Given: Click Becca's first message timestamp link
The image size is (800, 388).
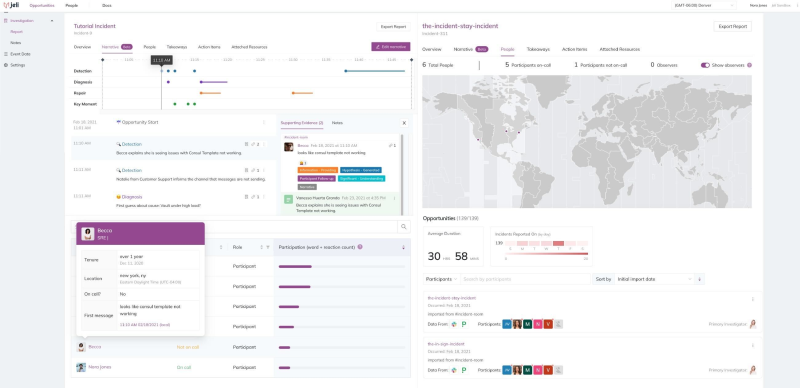Looking at the screenshot, I should click(x=145, y=325).
